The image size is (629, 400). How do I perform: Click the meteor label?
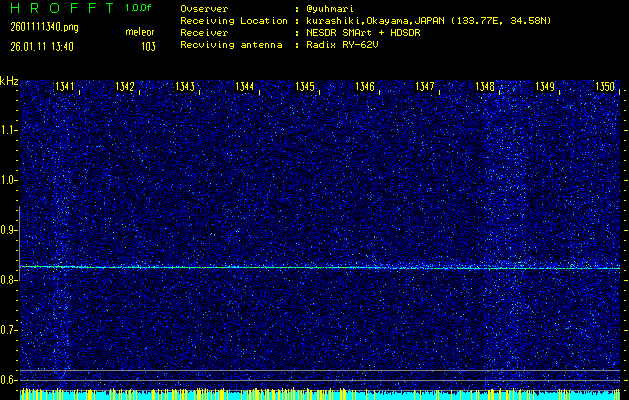click(x=140, y=33)
